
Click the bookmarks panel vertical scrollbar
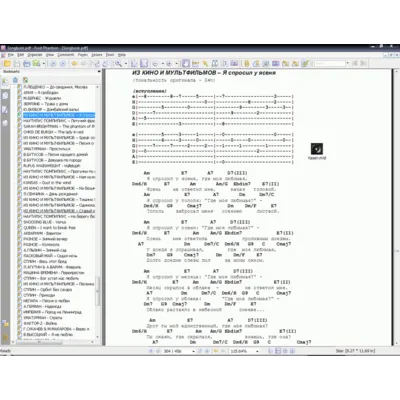(x=98, y=212)
